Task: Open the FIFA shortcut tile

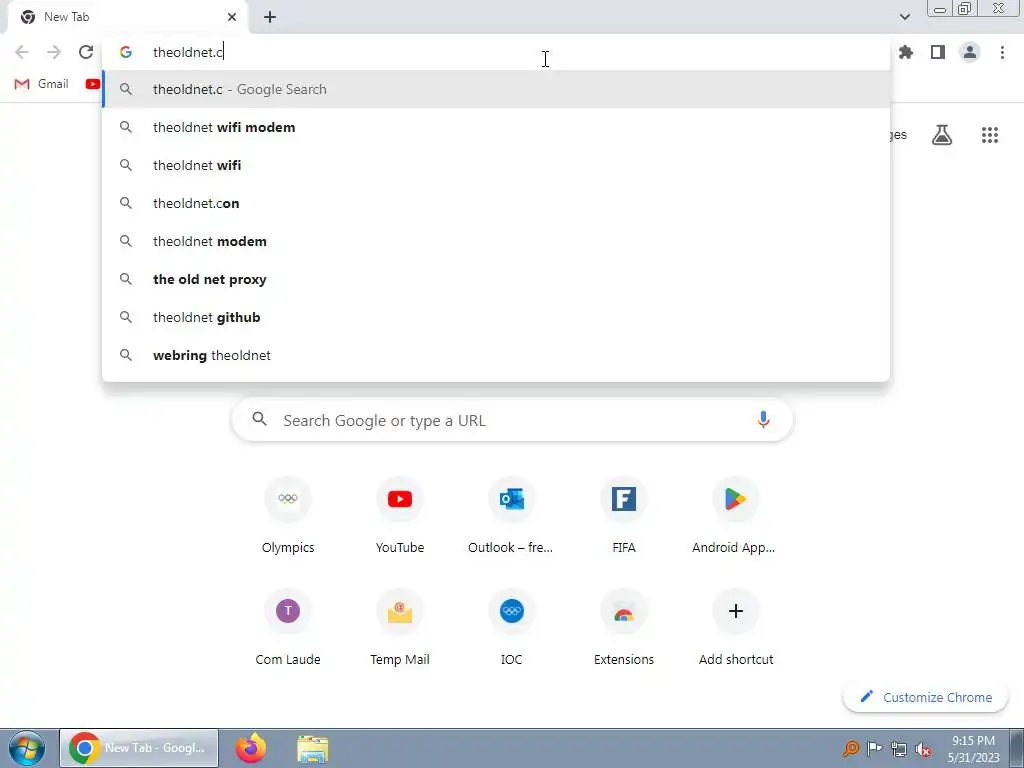Action: pyautogui.click(x=624, y=516)
